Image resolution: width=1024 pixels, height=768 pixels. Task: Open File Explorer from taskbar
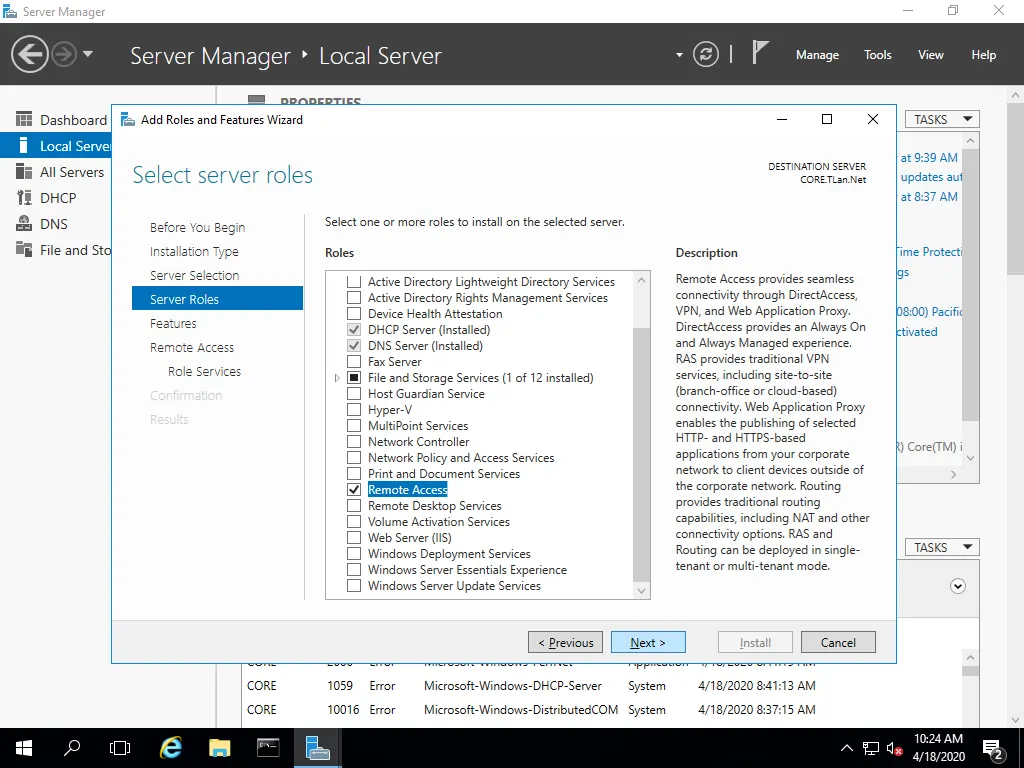220,748
